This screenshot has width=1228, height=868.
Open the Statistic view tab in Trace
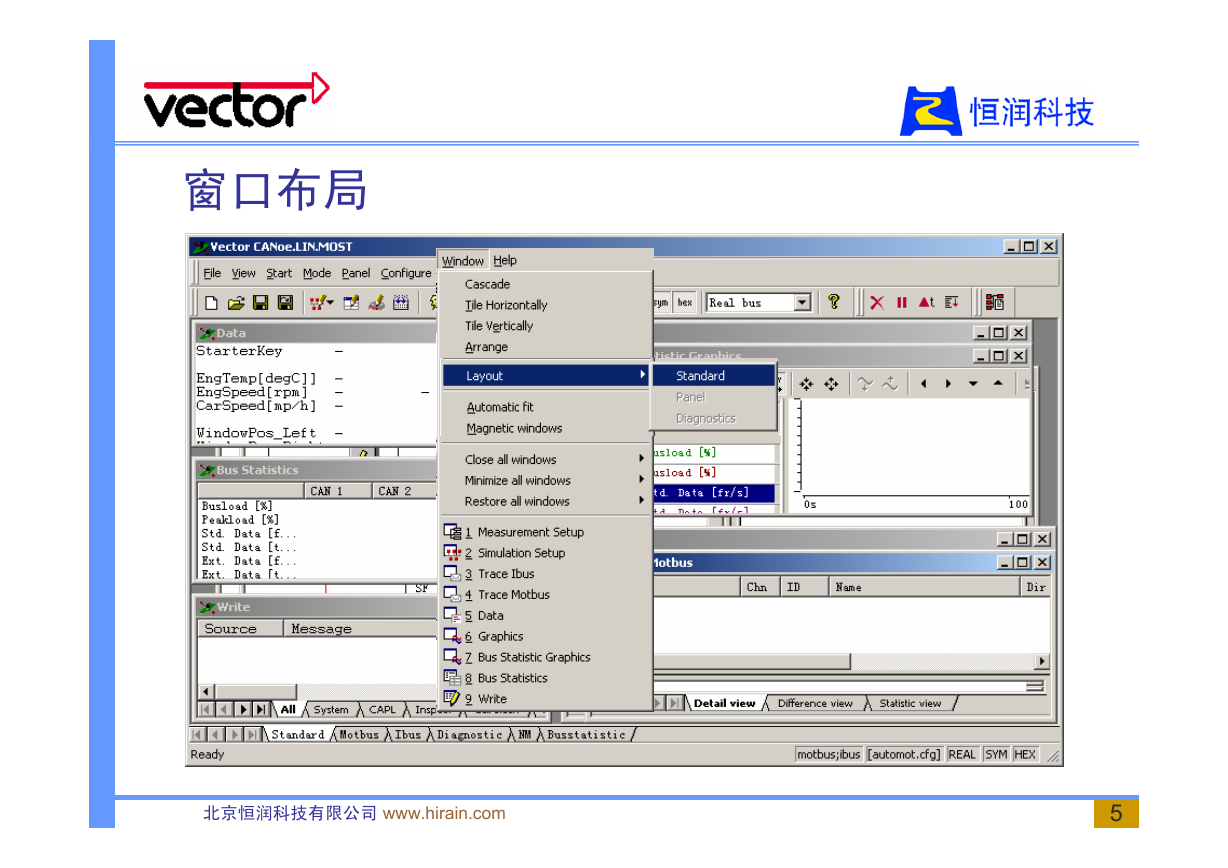coord(910,704)
